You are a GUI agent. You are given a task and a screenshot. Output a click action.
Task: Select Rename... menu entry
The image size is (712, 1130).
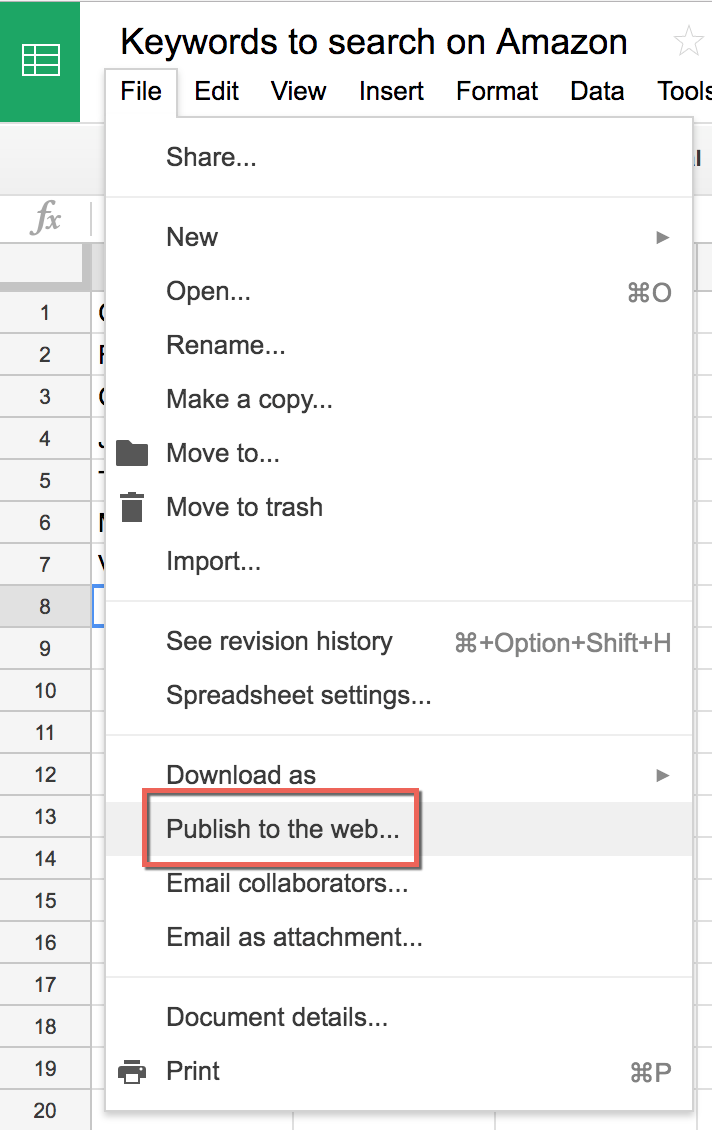pyautogui.click(x=399, y=345)
